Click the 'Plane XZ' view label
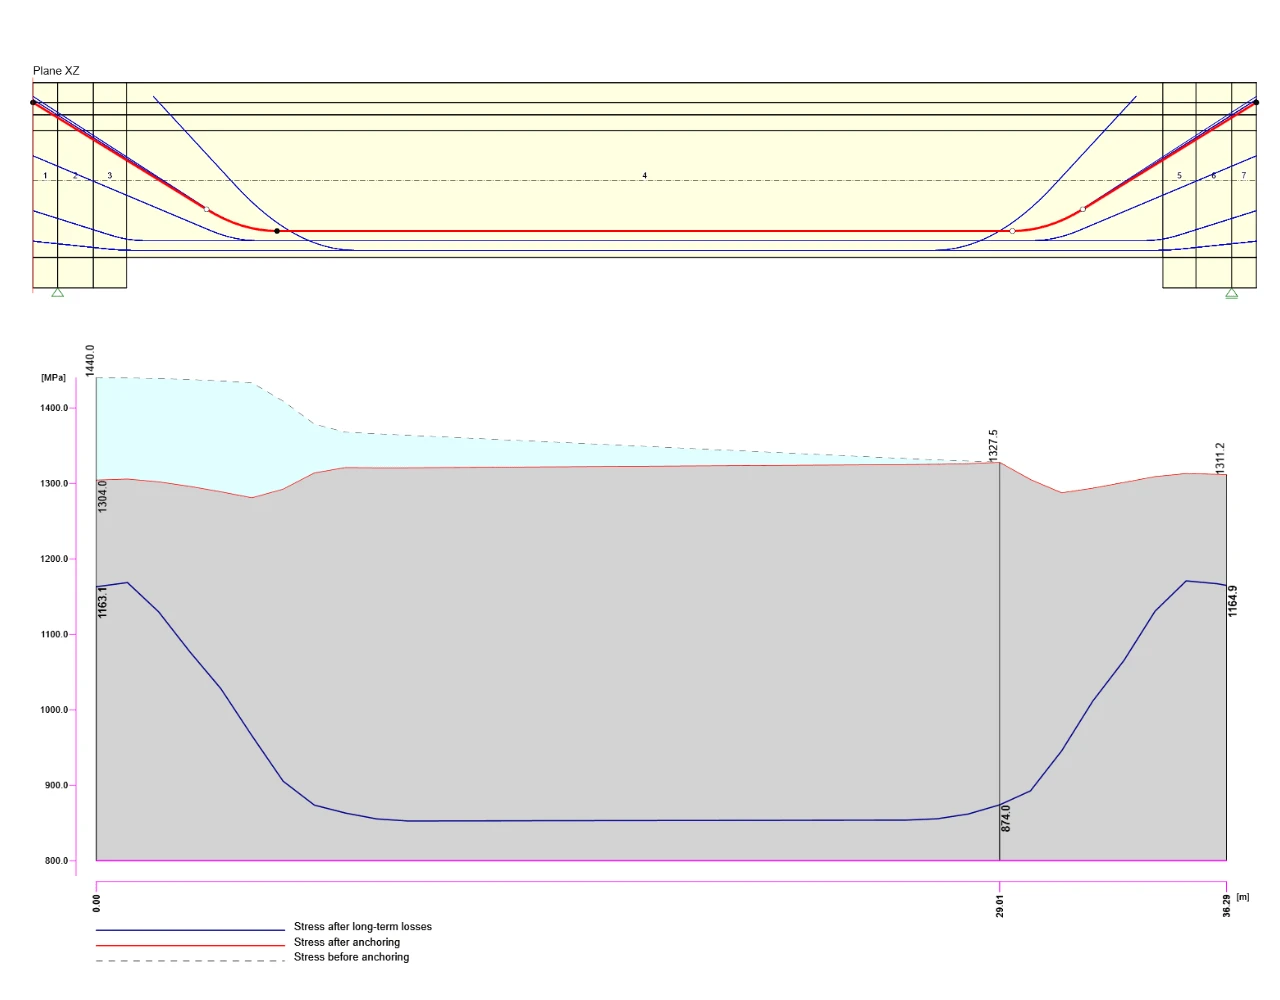Screen dimensions: 1280x1000 [56, 71]
